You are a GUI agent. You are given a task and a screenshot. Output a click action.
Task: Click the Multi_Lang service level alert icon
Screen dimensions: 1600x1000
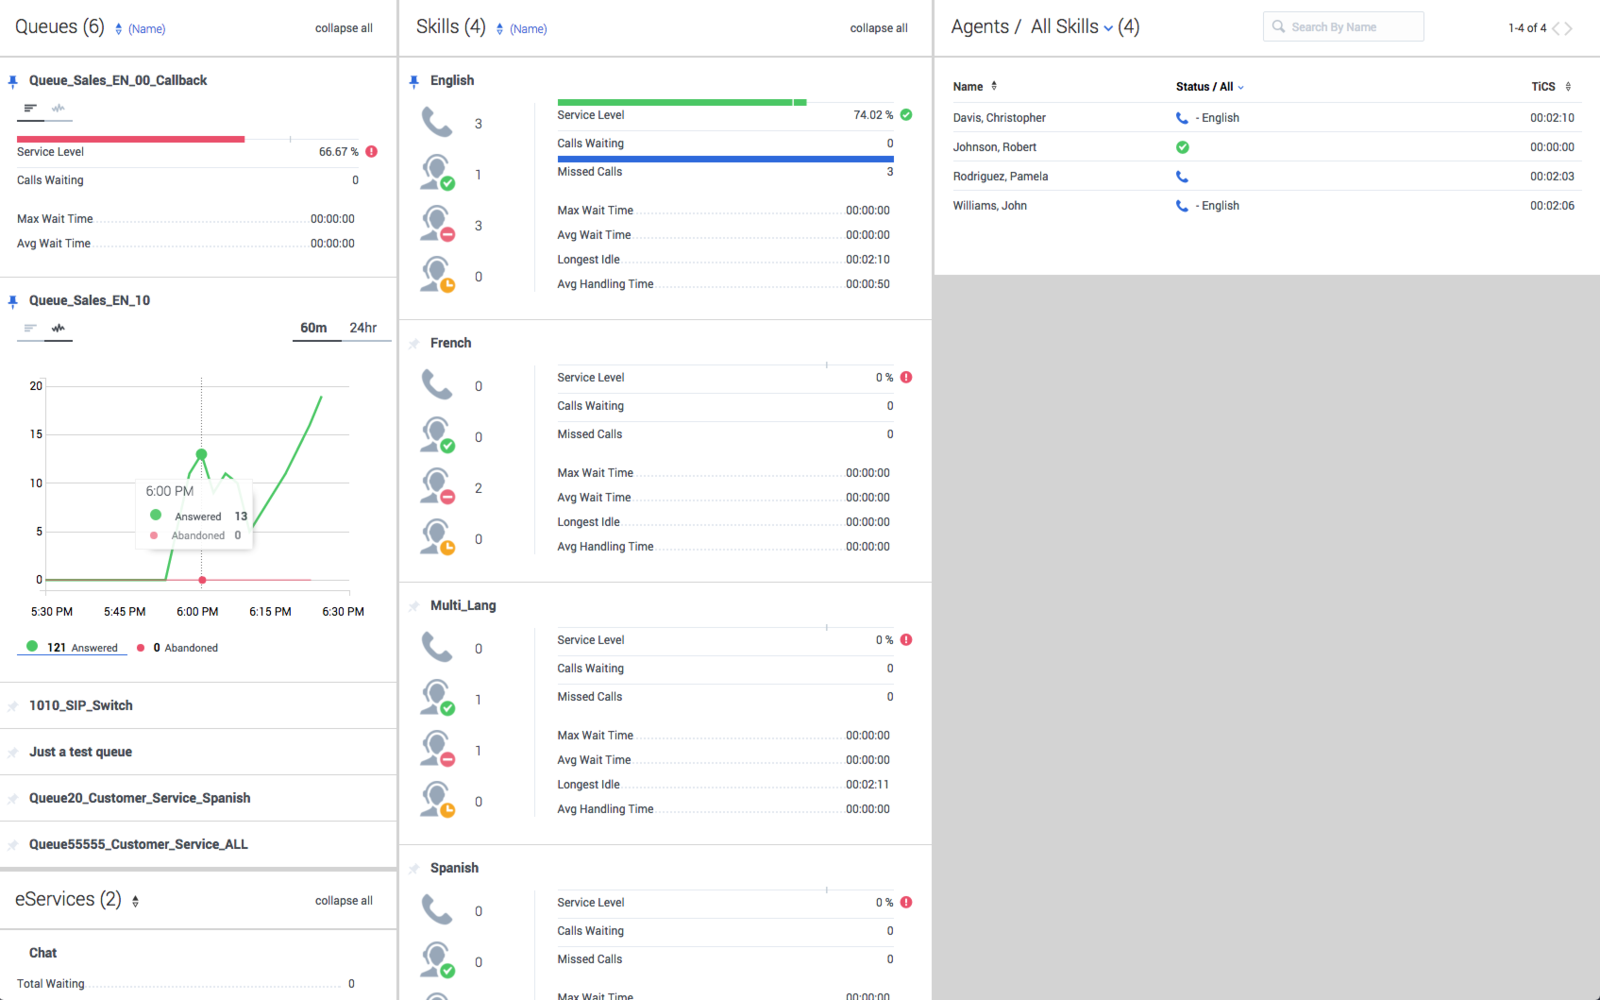906,640
